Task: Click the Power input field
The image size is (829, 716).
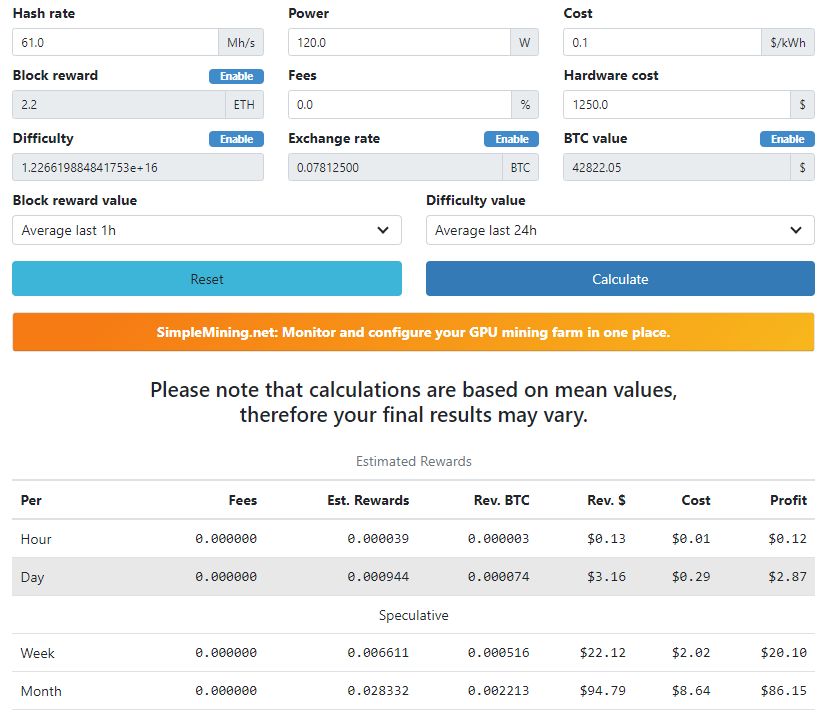Action: 399,43
